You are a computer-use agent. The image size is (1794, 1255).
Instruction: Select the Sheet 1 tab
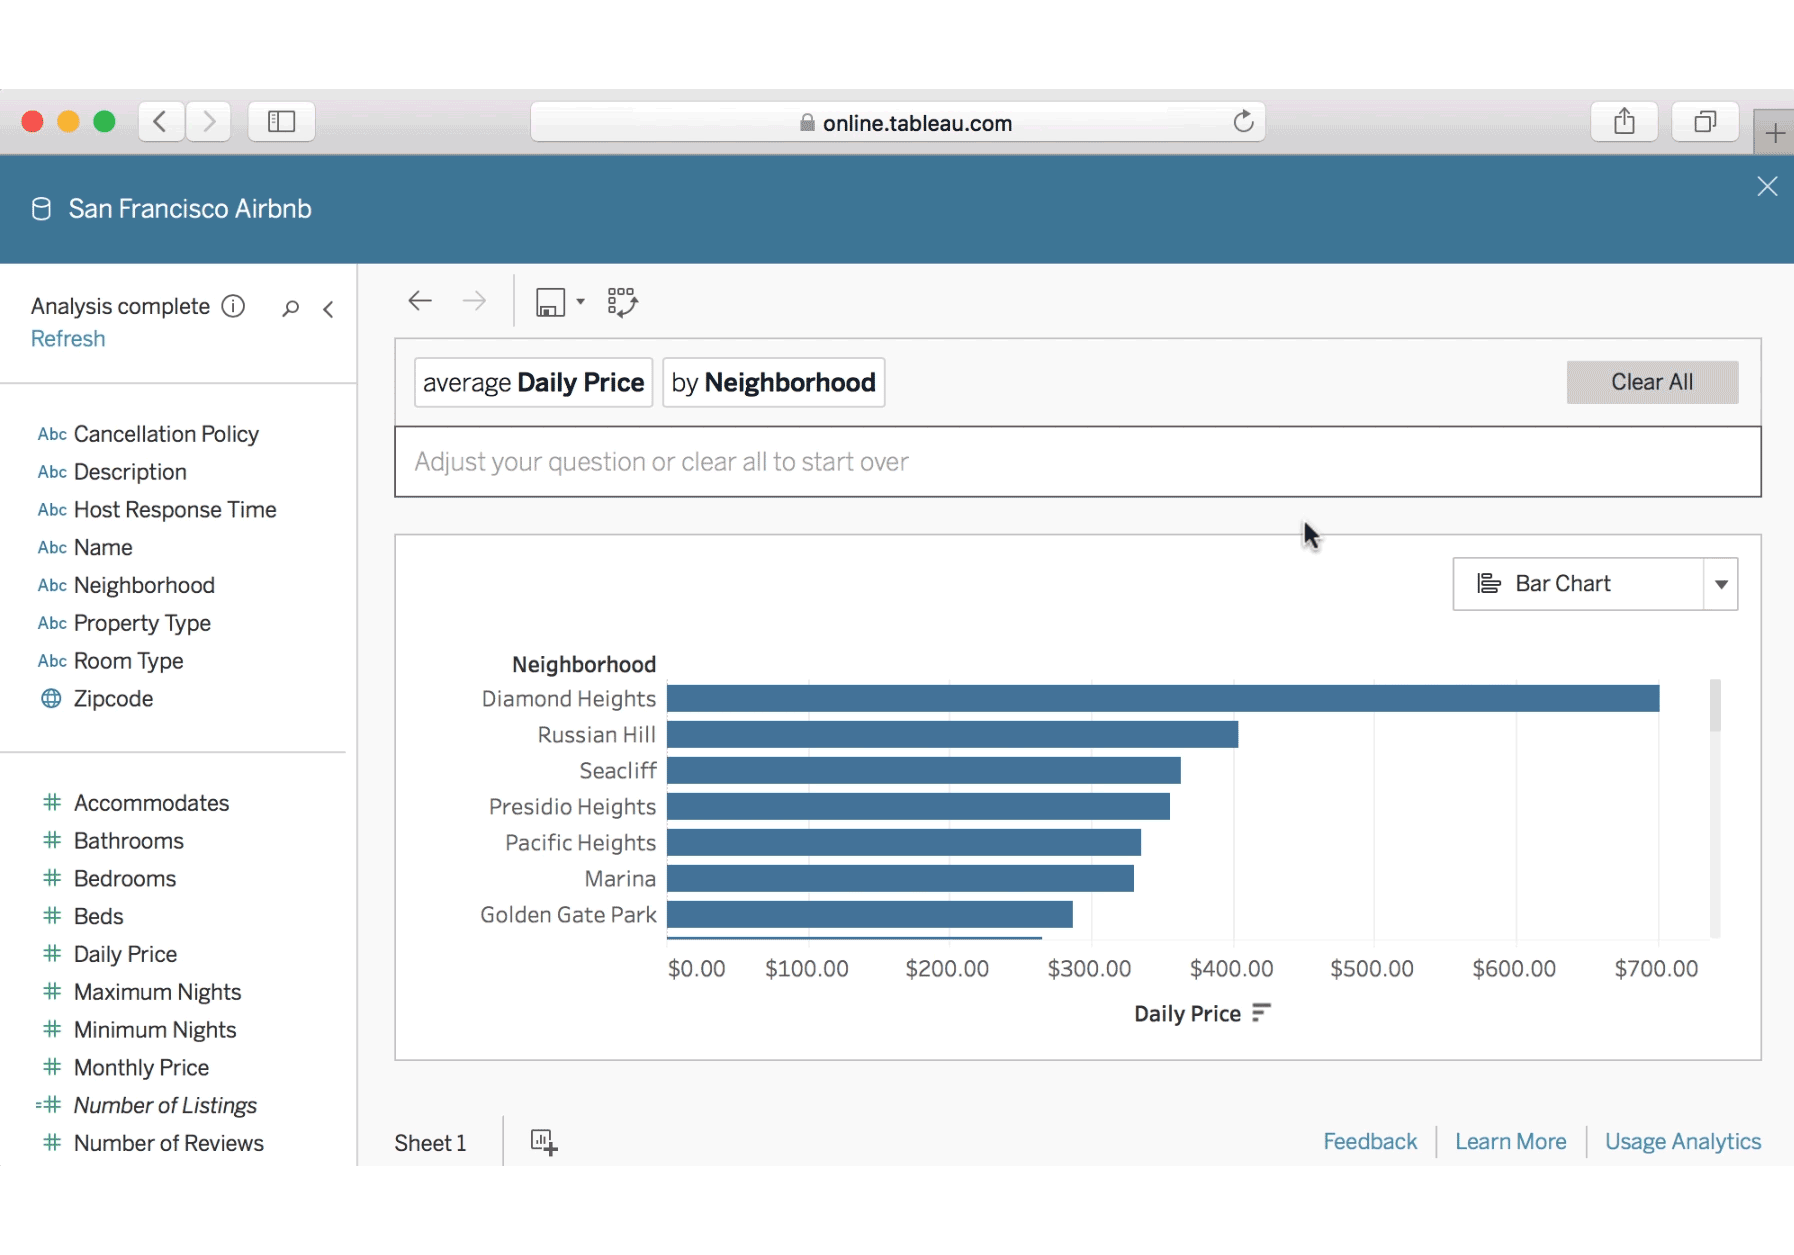(430, 1143)
